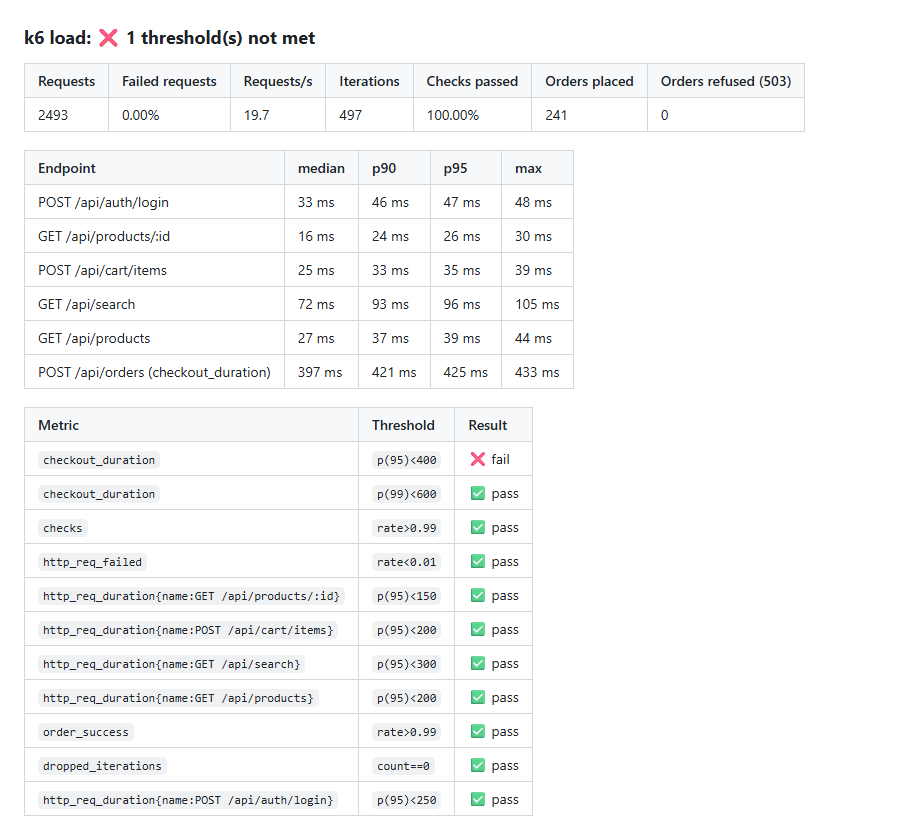Click the pass checkmark for order_success

coord(478,732)
